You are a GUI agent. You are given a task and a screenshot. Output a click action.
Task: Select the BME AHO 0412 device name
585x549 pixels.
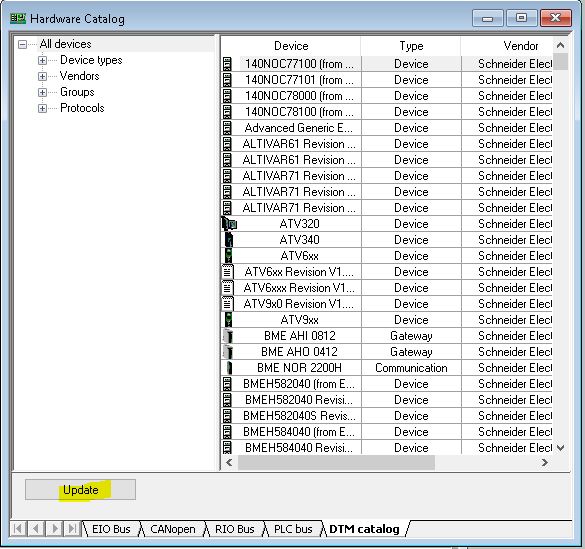(x=299, y=352)
